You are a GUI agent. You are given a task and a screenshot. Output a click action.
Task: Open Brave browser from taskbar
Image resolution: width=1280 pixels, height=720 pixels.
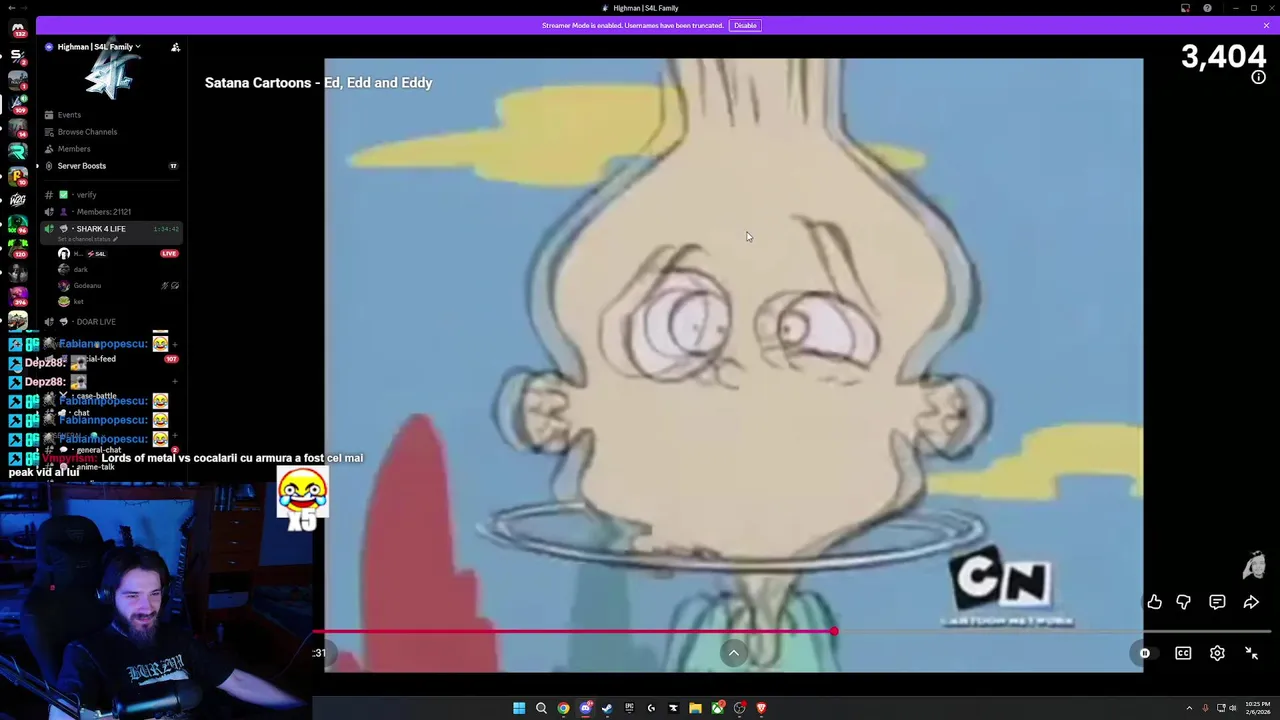coord(761,708)
